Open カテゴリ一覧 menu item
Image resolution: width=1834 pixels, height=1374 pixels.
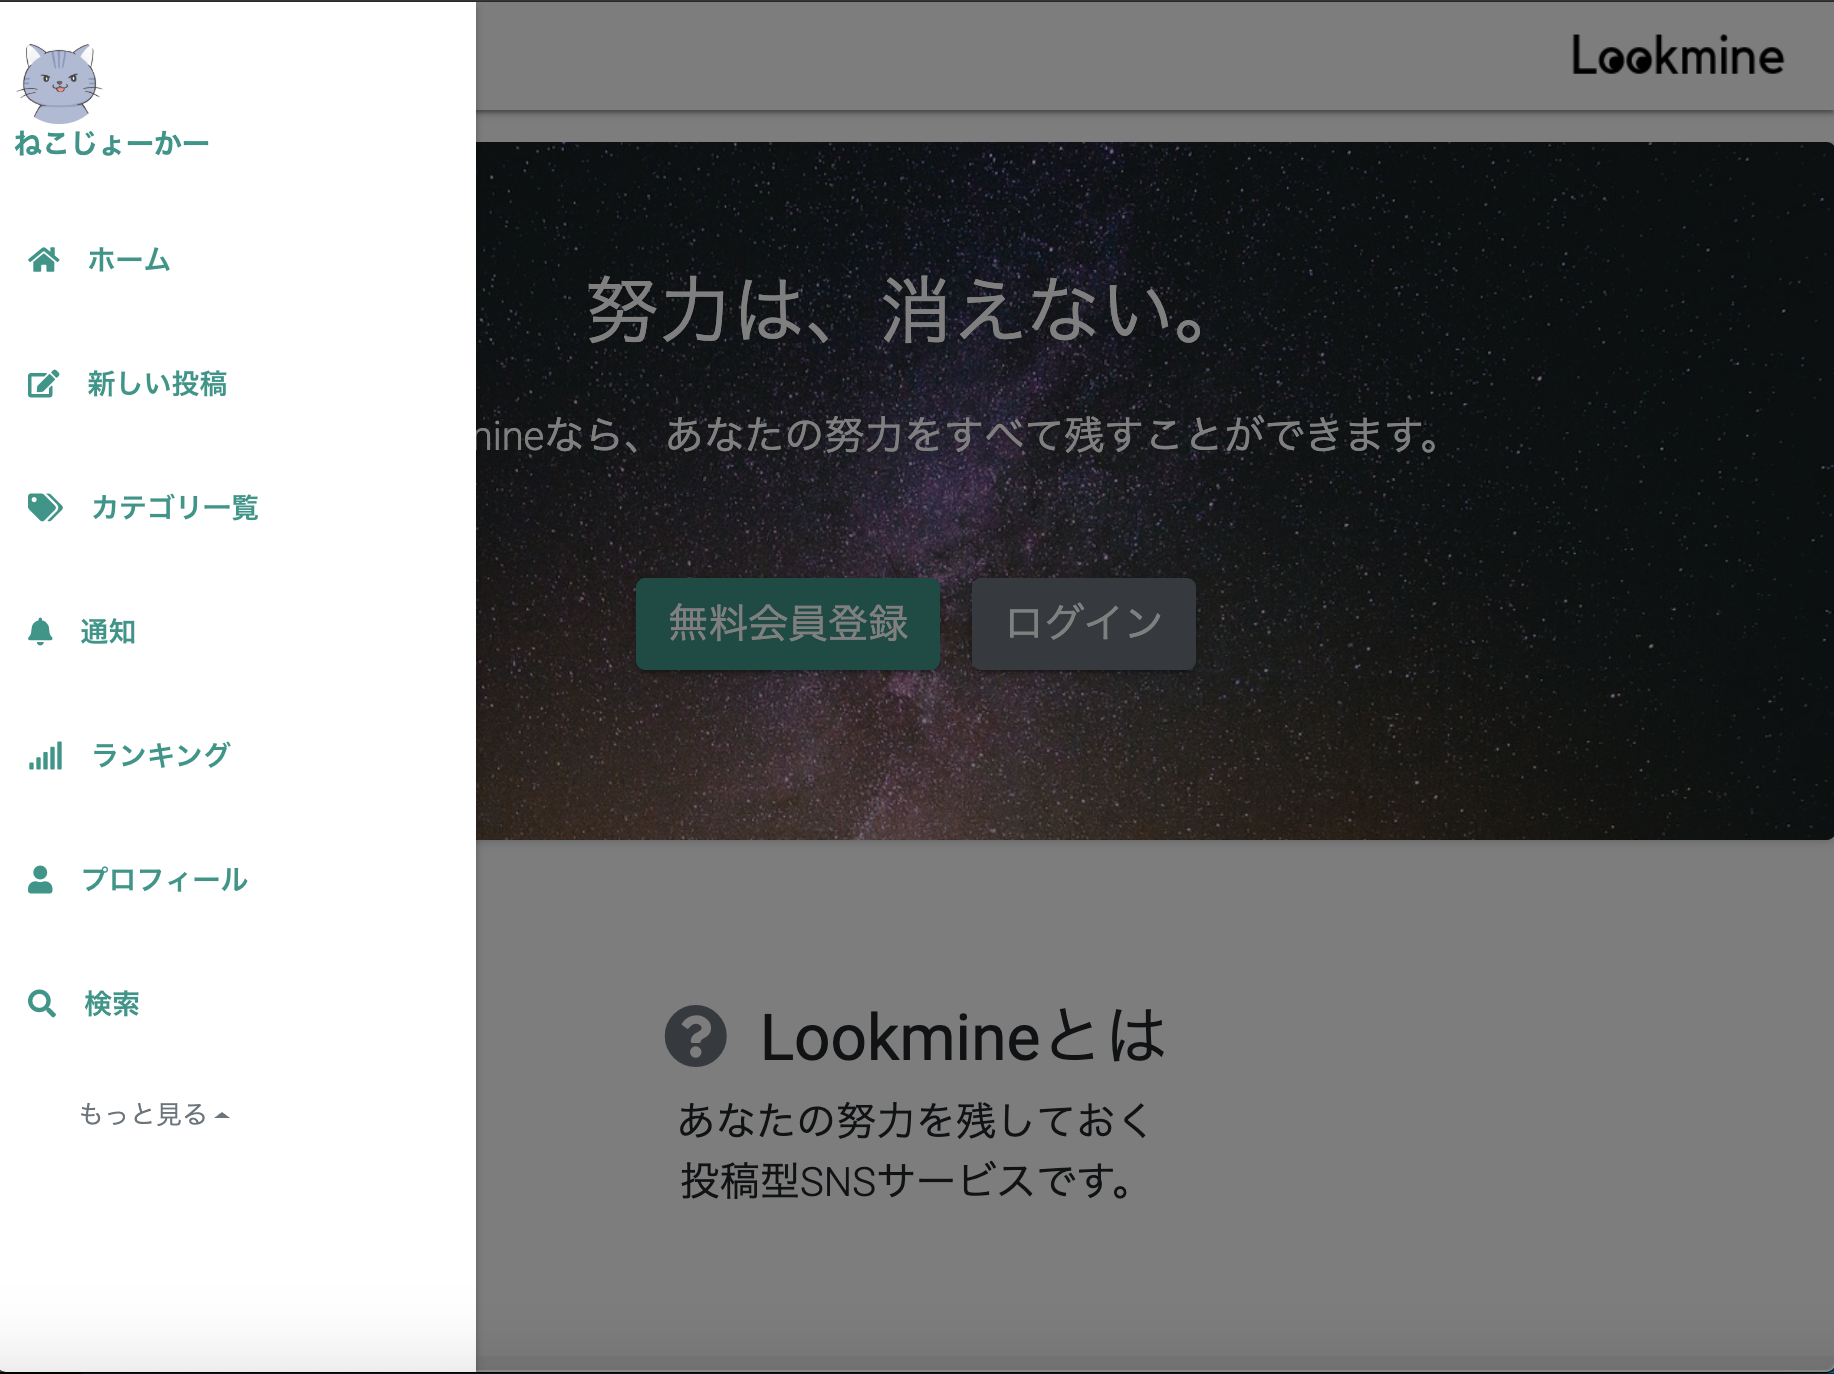175,508
